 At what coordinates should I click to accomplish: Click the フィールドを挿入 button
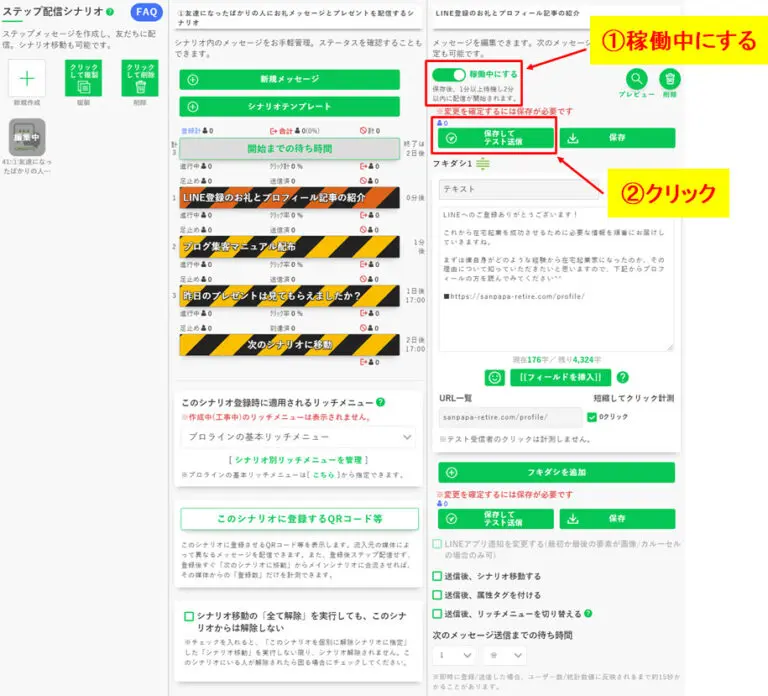click(x=560, y=378)
